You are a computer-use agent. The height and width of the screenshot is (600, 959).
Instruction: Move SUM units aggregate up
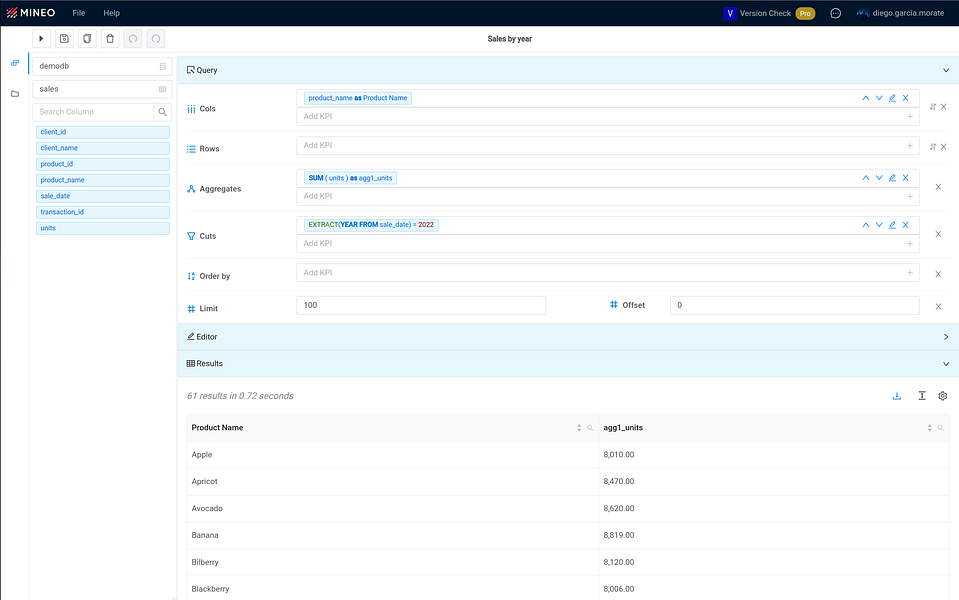point(865,178)
